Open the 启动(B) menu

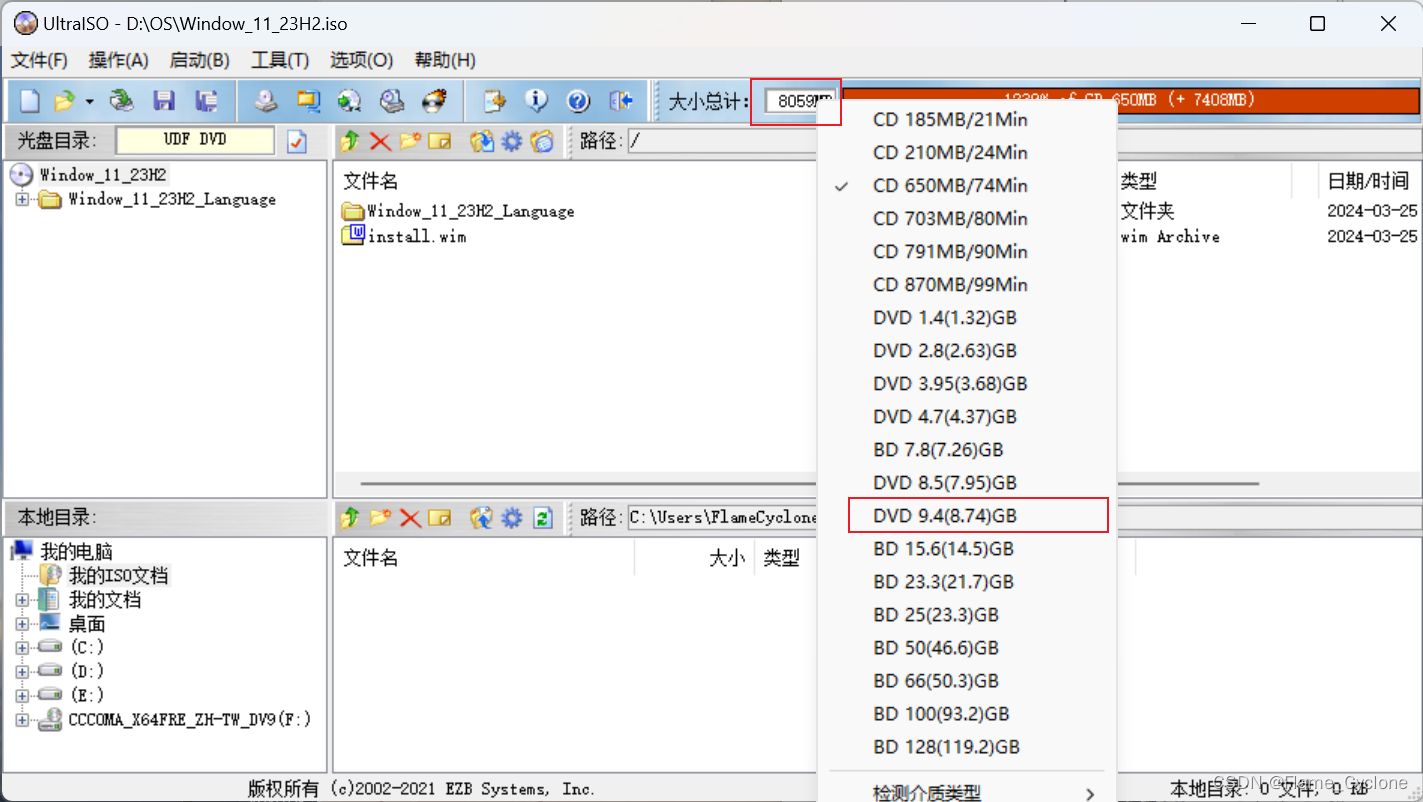pos(199,60)
